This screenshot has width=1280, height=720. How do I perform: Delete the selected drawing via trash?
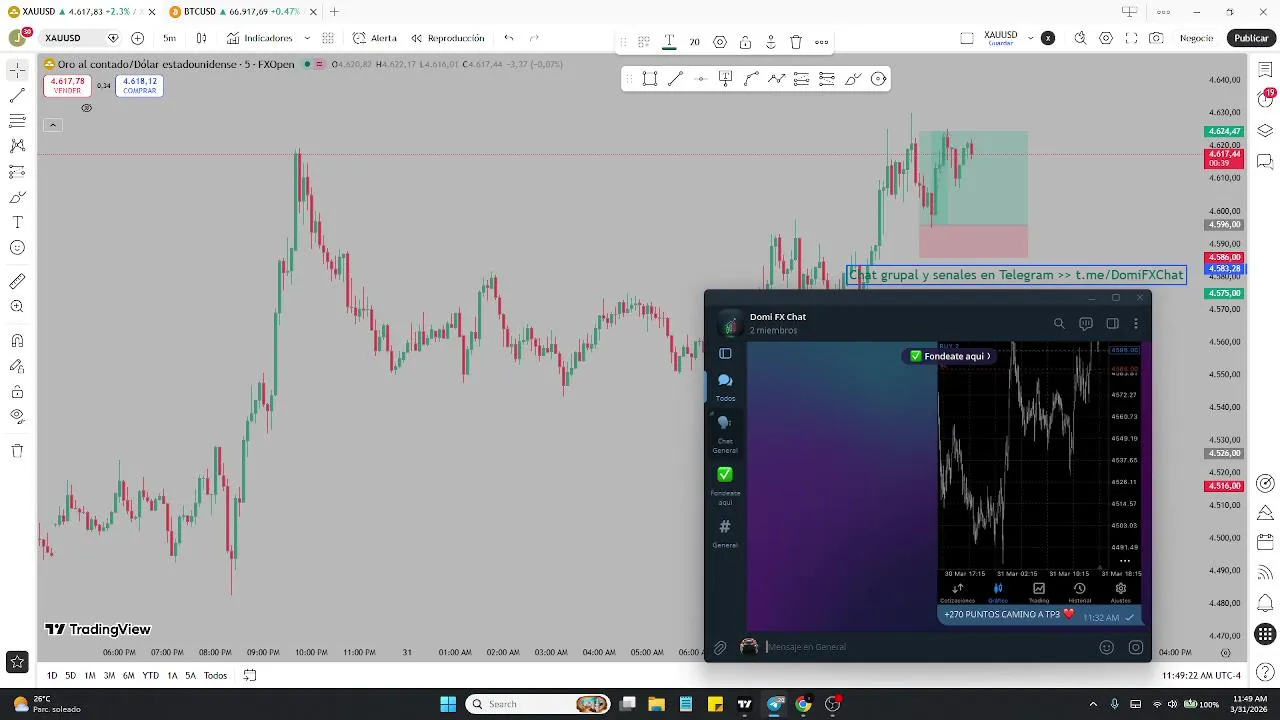tap(796, 42)
